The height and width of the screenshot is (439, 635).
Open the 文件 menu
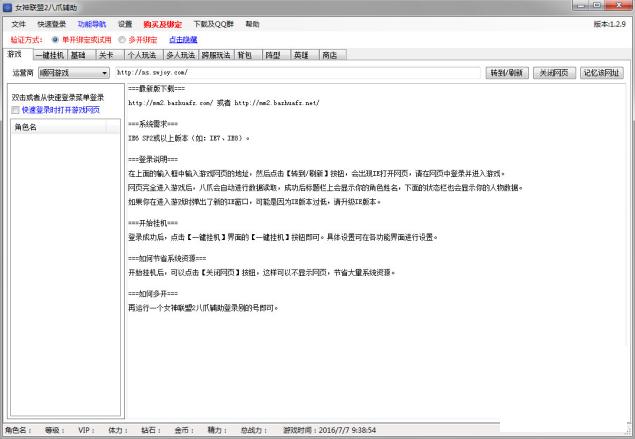click(18, 23)
